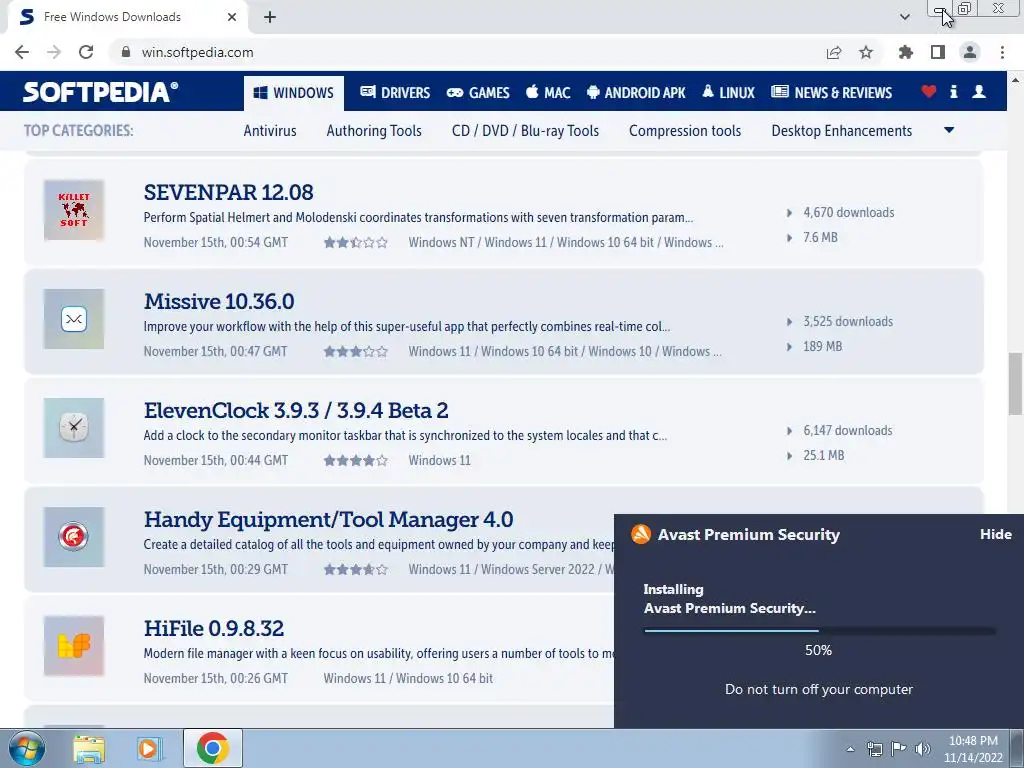Image resolution: width=1024 pixels, height=768 pixels.
Task: Select the Desktop Enhancements category
Action: click(842, 131)
